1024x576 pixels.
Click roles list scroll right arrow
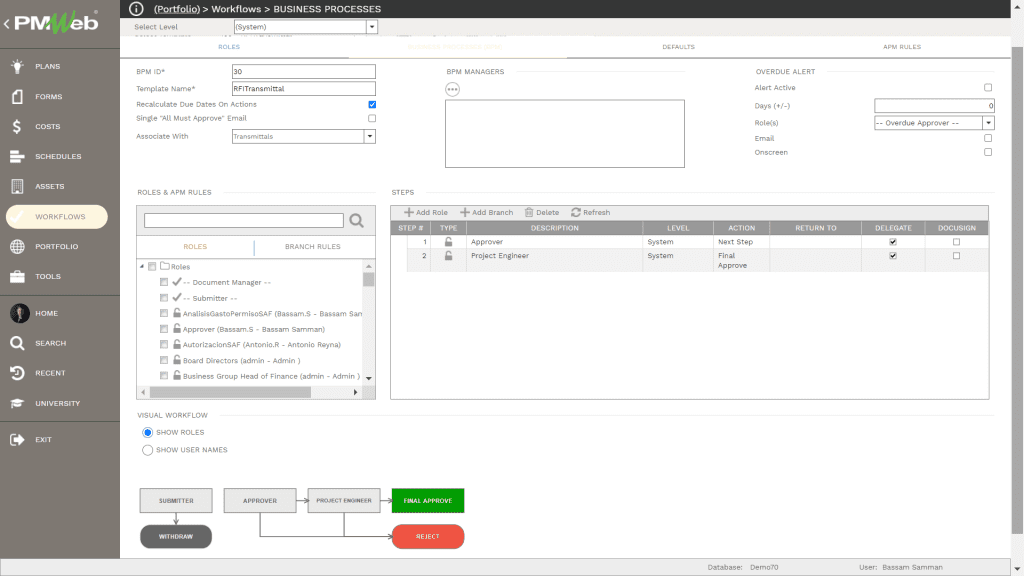355,392
